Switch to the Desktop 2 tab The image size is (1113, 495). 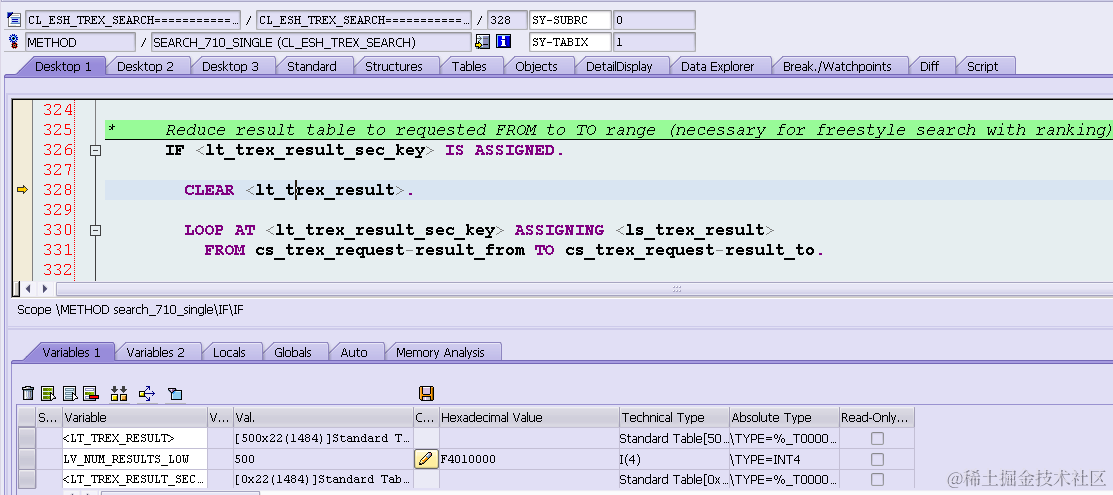point(146,66)
